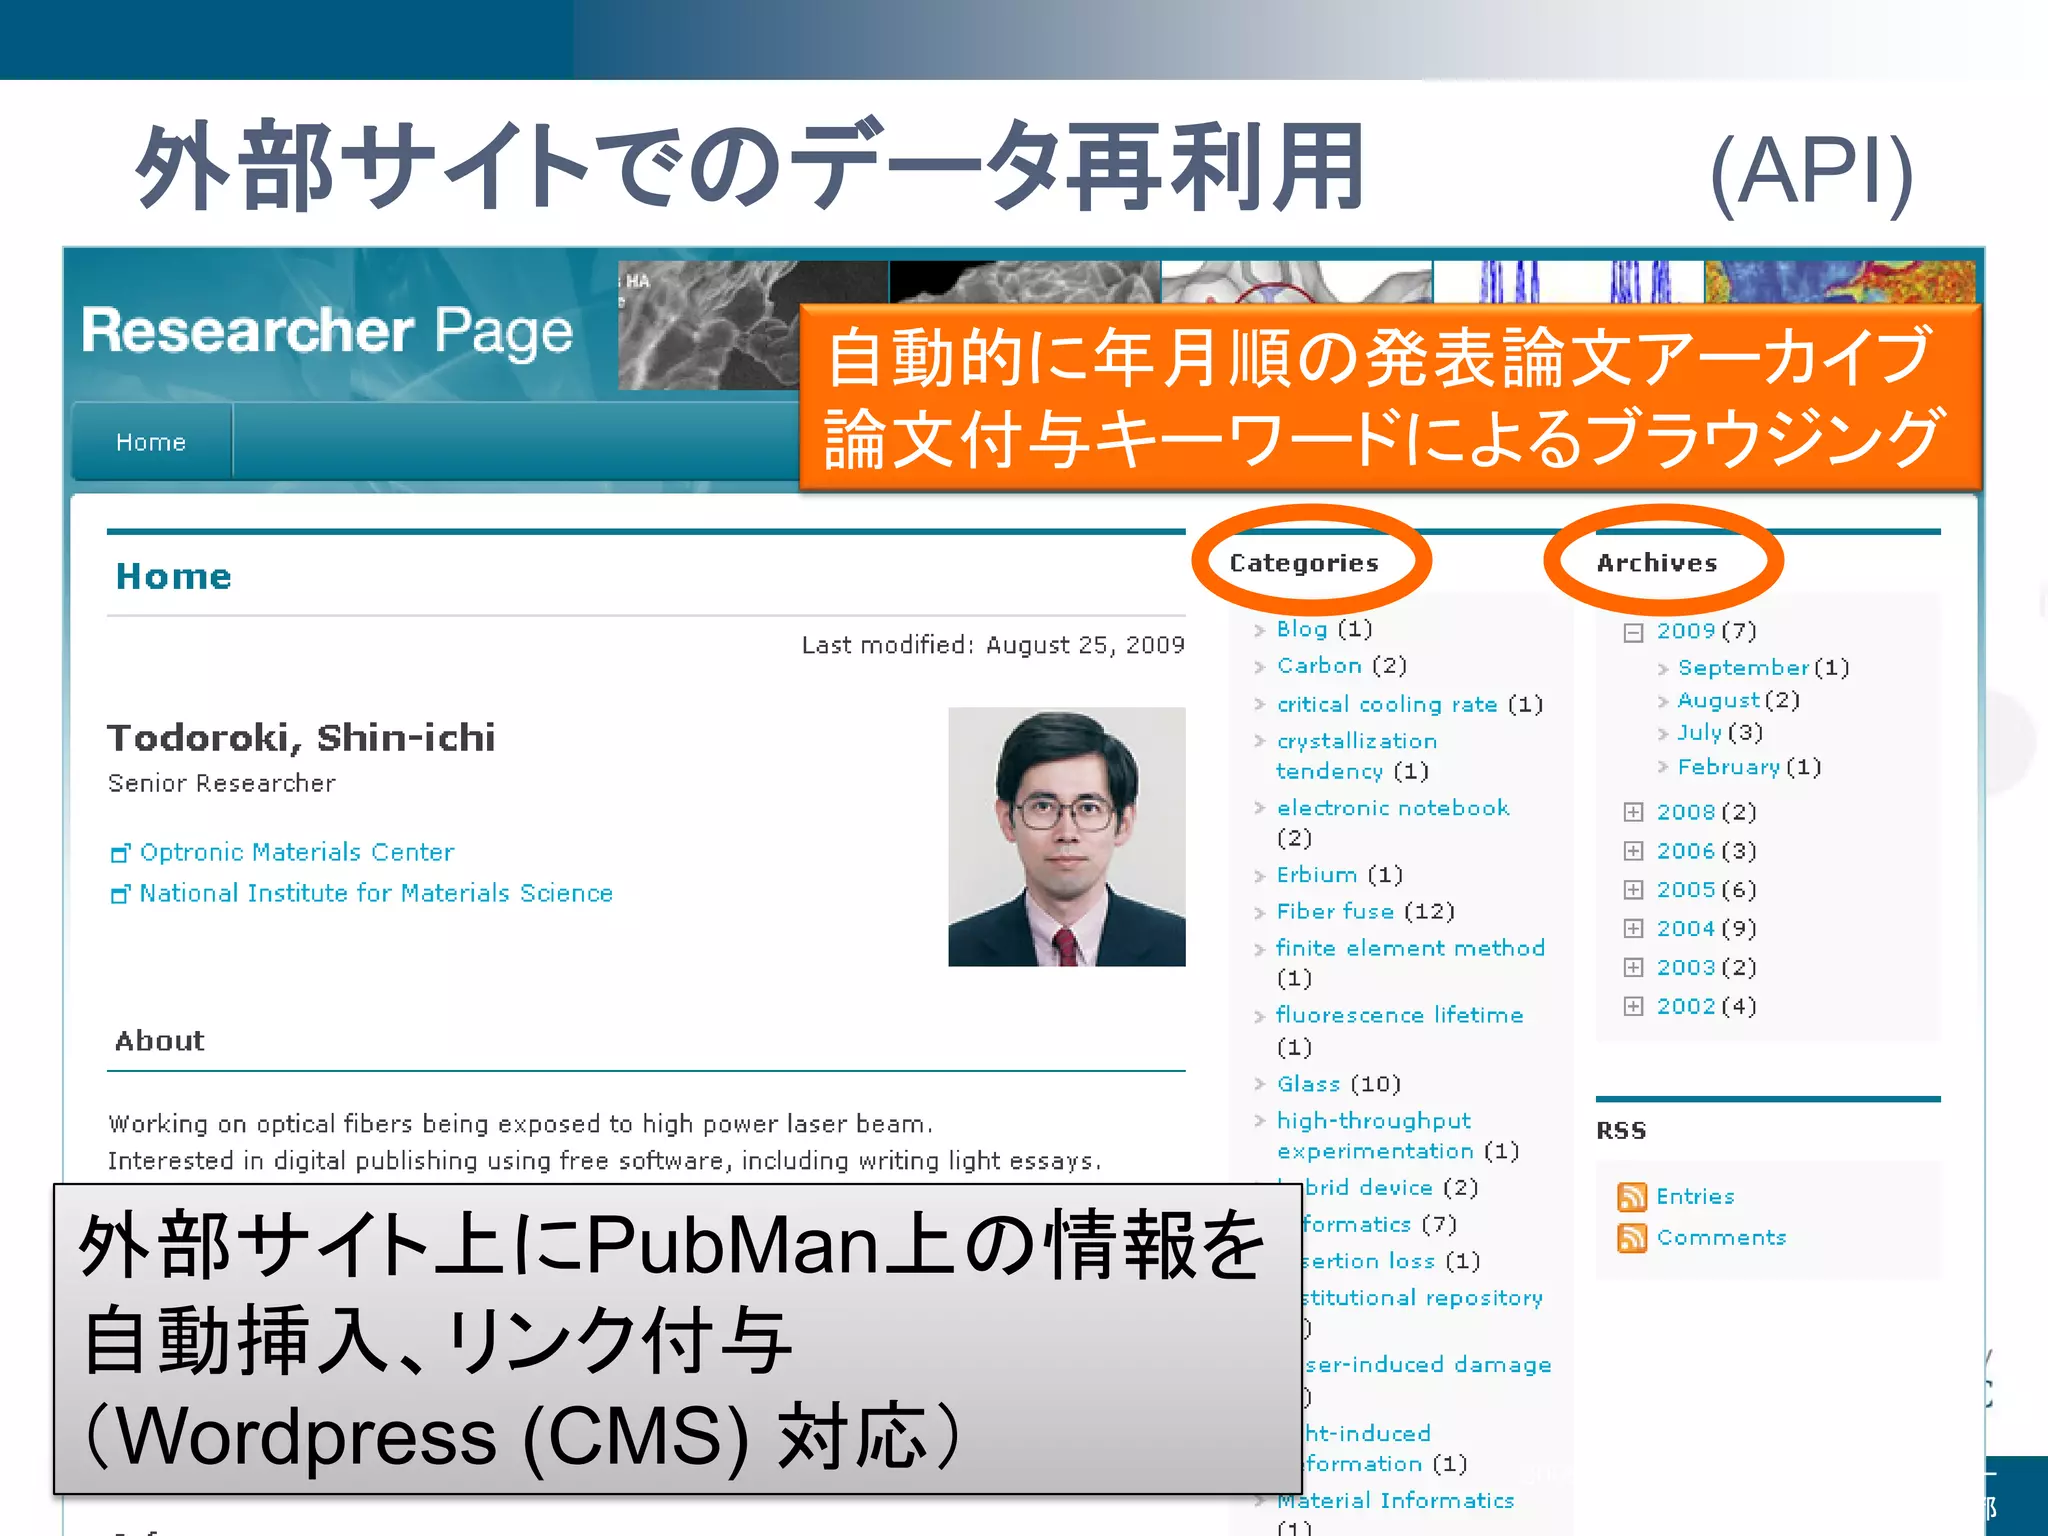
Task: Click arrow bullet beside February archive
Action: click(1663, 767)
